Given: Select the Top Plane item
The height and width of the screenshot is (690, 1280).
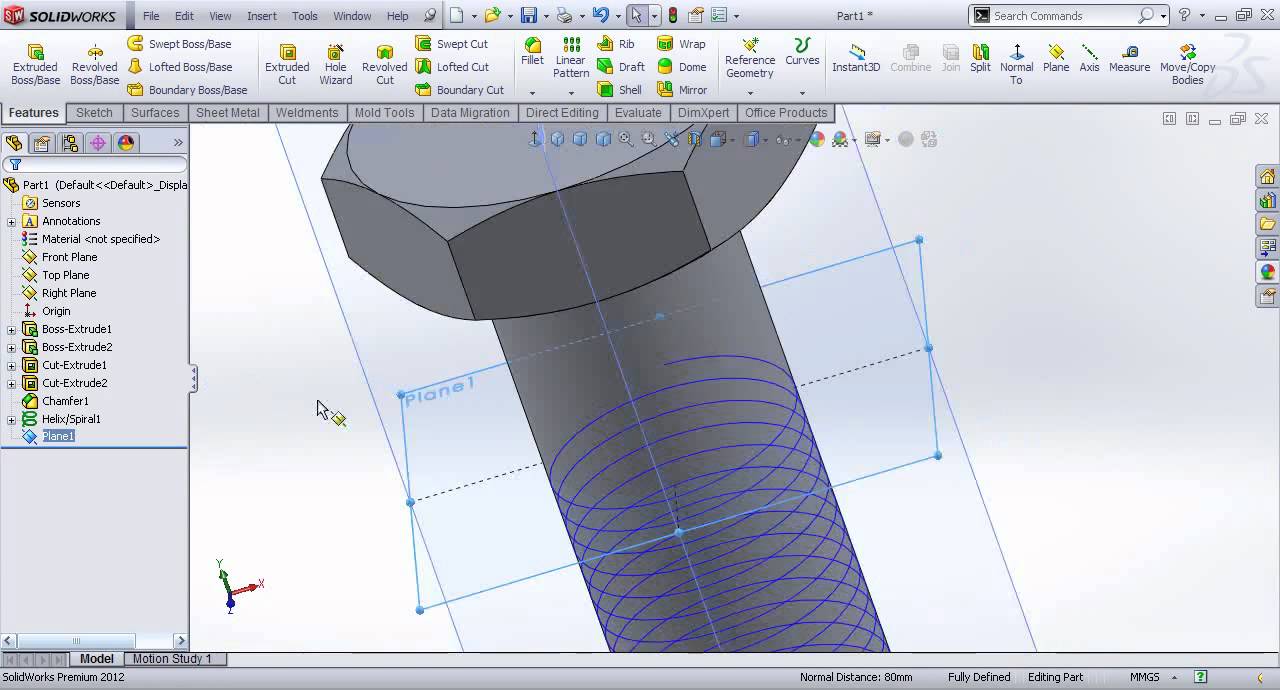Looking at the screenshot, I should point(65,275).
